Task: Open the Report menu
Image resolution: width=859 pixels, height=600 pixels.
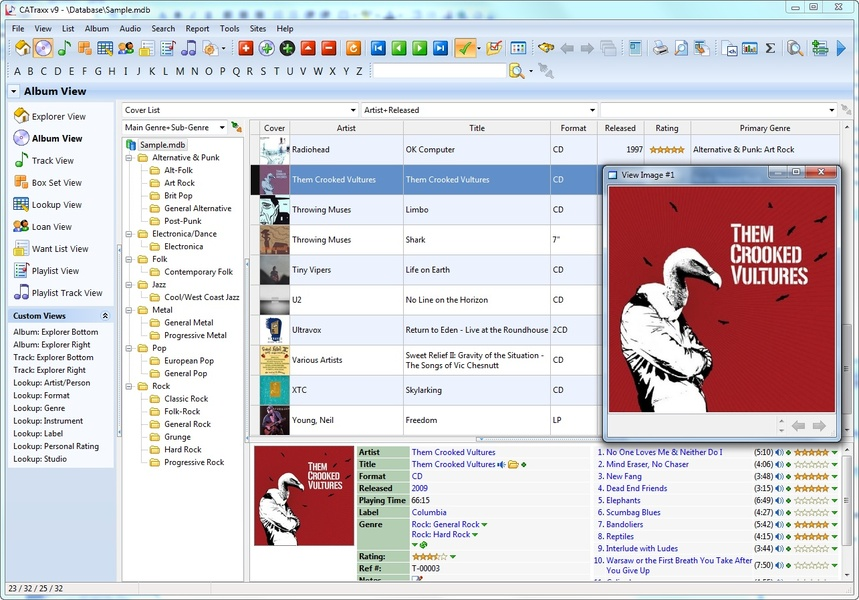Action: [x=195, y=28]
